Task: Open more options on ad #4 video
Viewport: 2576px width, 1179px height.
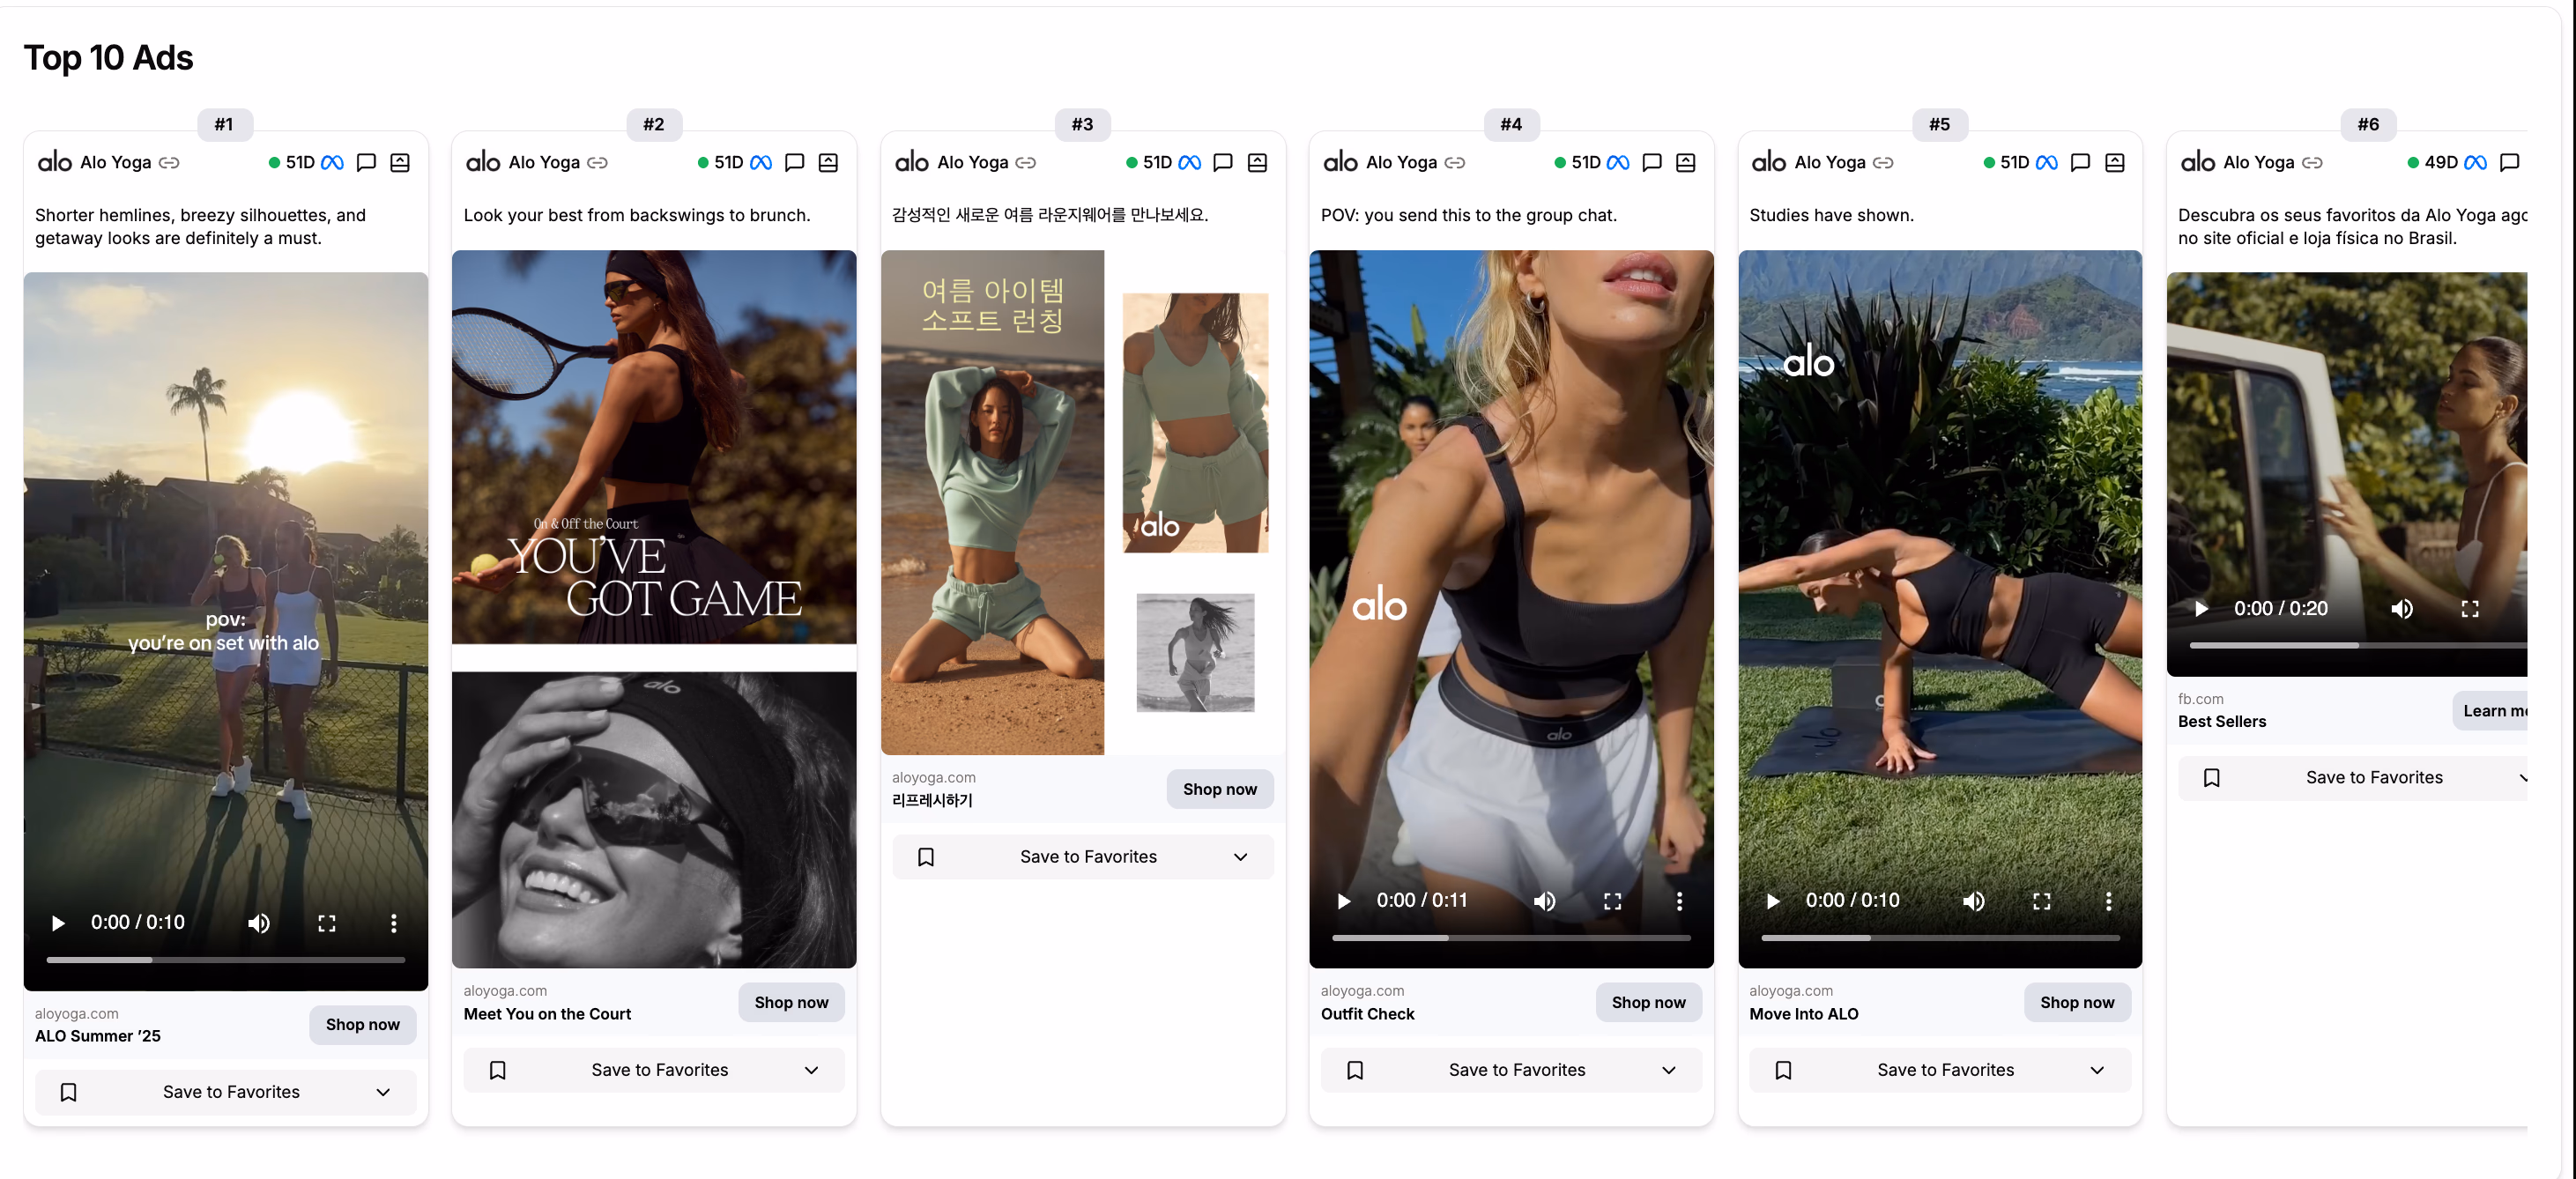Action: [1680, 901]
